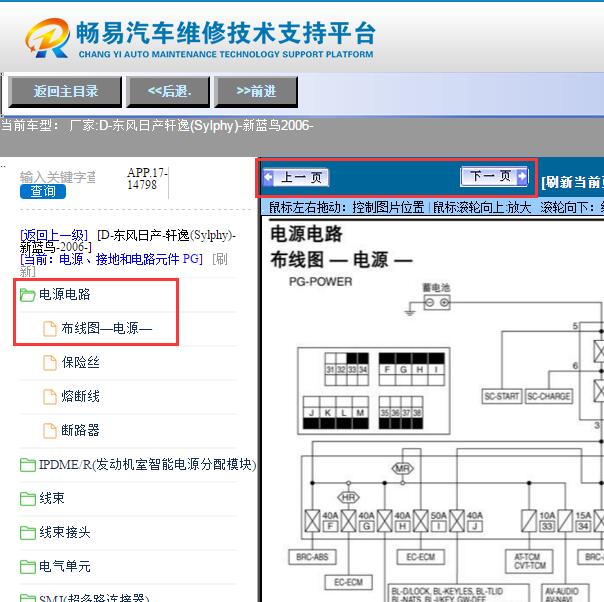Click the 50A fuse I symbol
This screenshot has height=602, width=604.
click(421, 521)
